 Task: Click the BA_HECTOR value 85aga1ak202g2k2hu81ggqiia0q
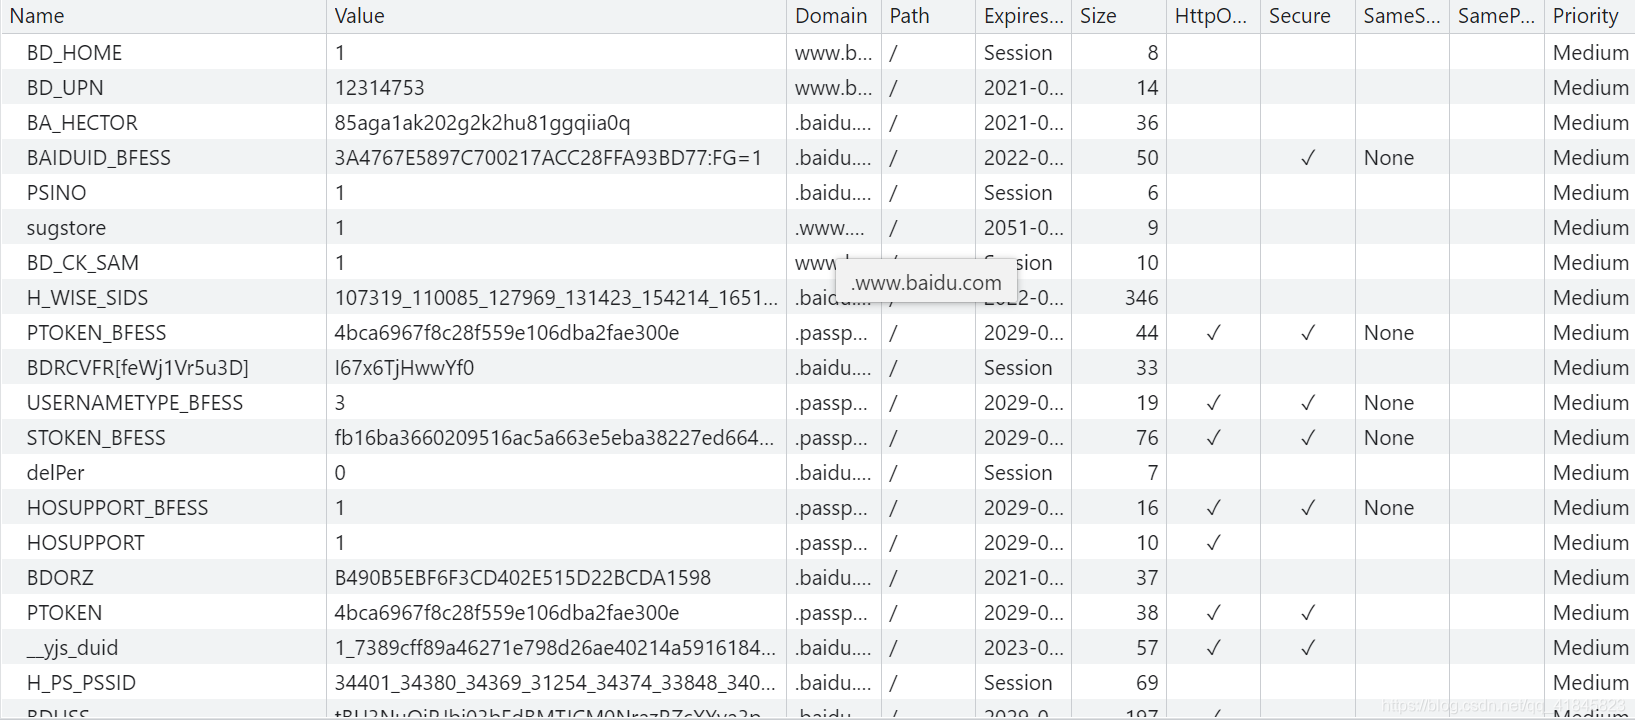[x=483, y=123]
